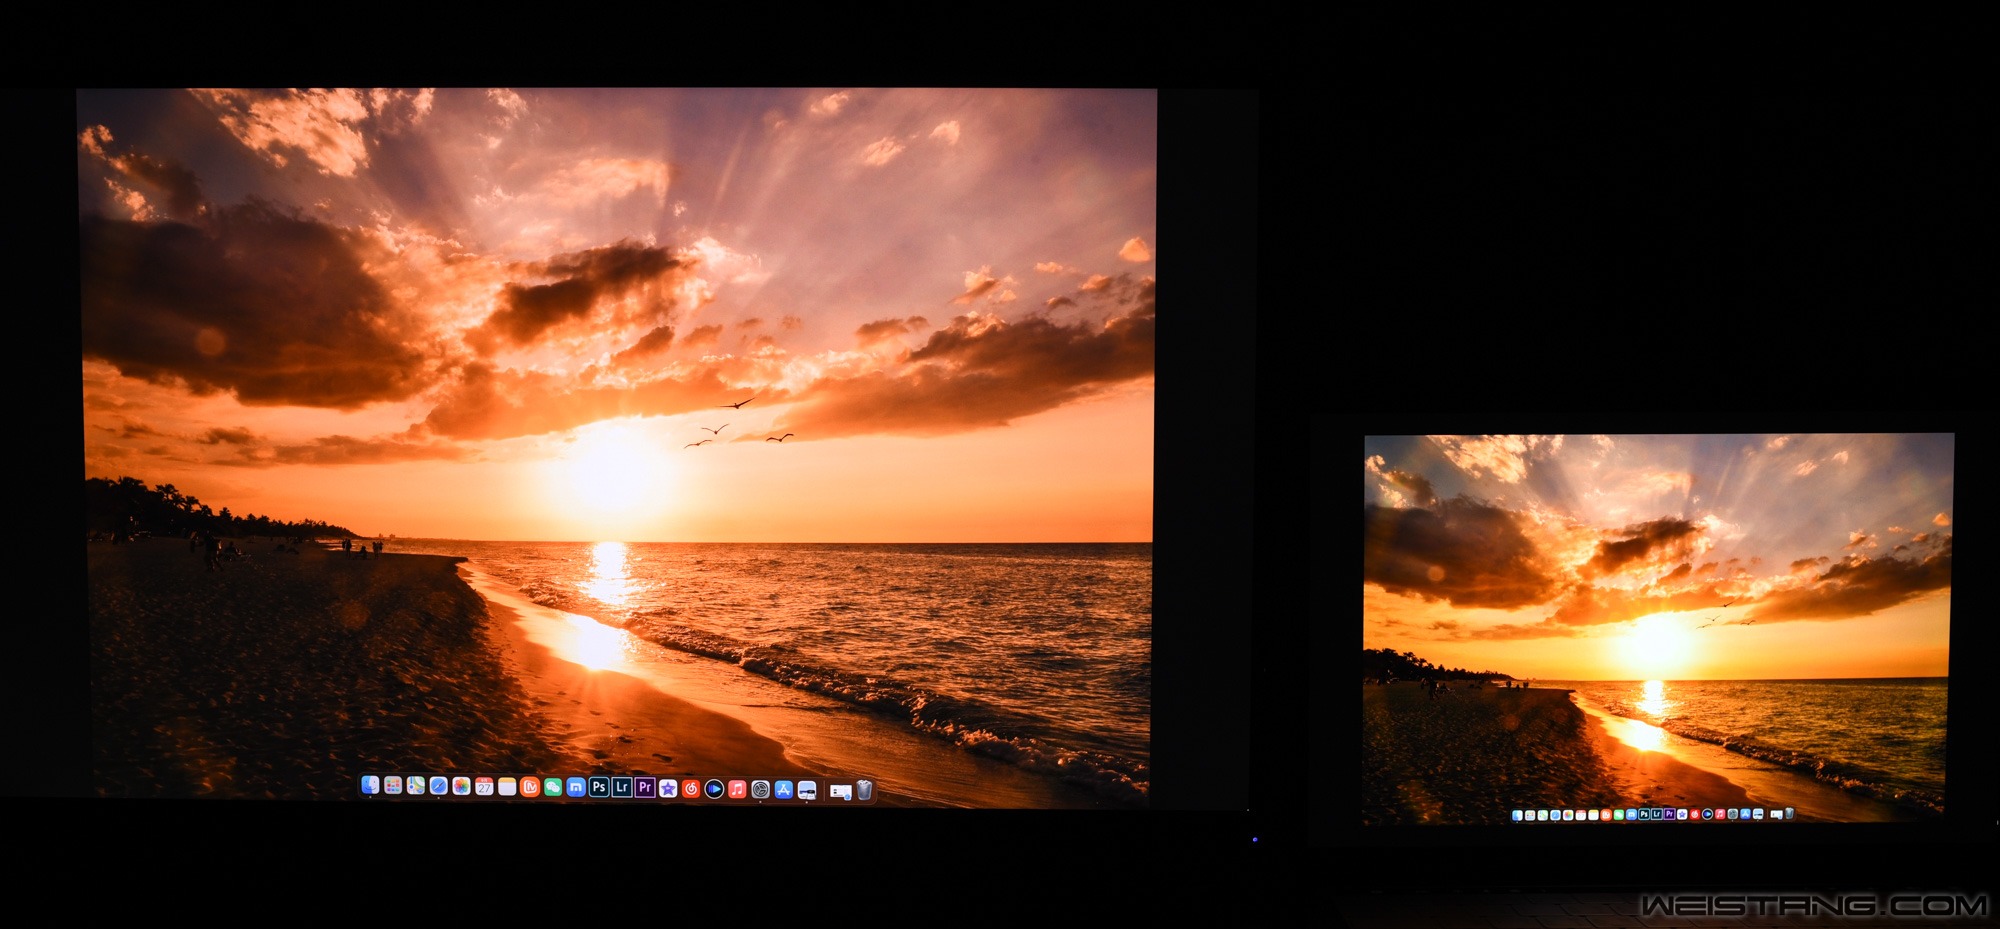Open Safari in the large display's Dock
The height and width of the screenshot is (929, 2000).
coord(438,786)
